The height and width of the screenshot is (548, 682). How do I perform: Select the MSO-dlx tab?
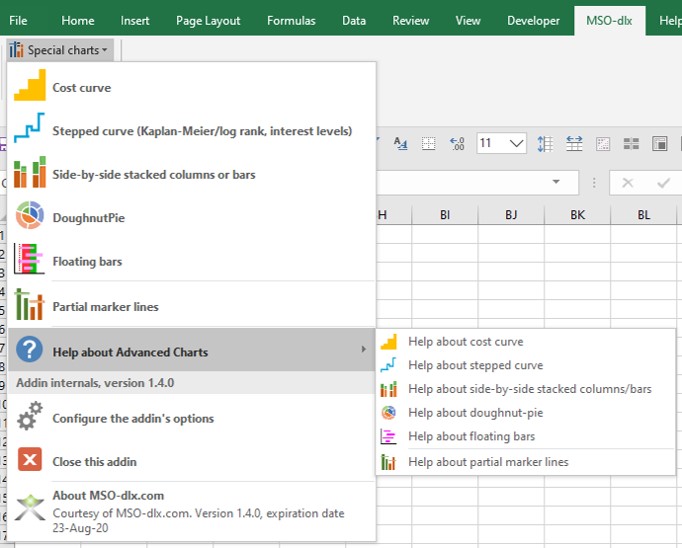click(x=609, y=20)
